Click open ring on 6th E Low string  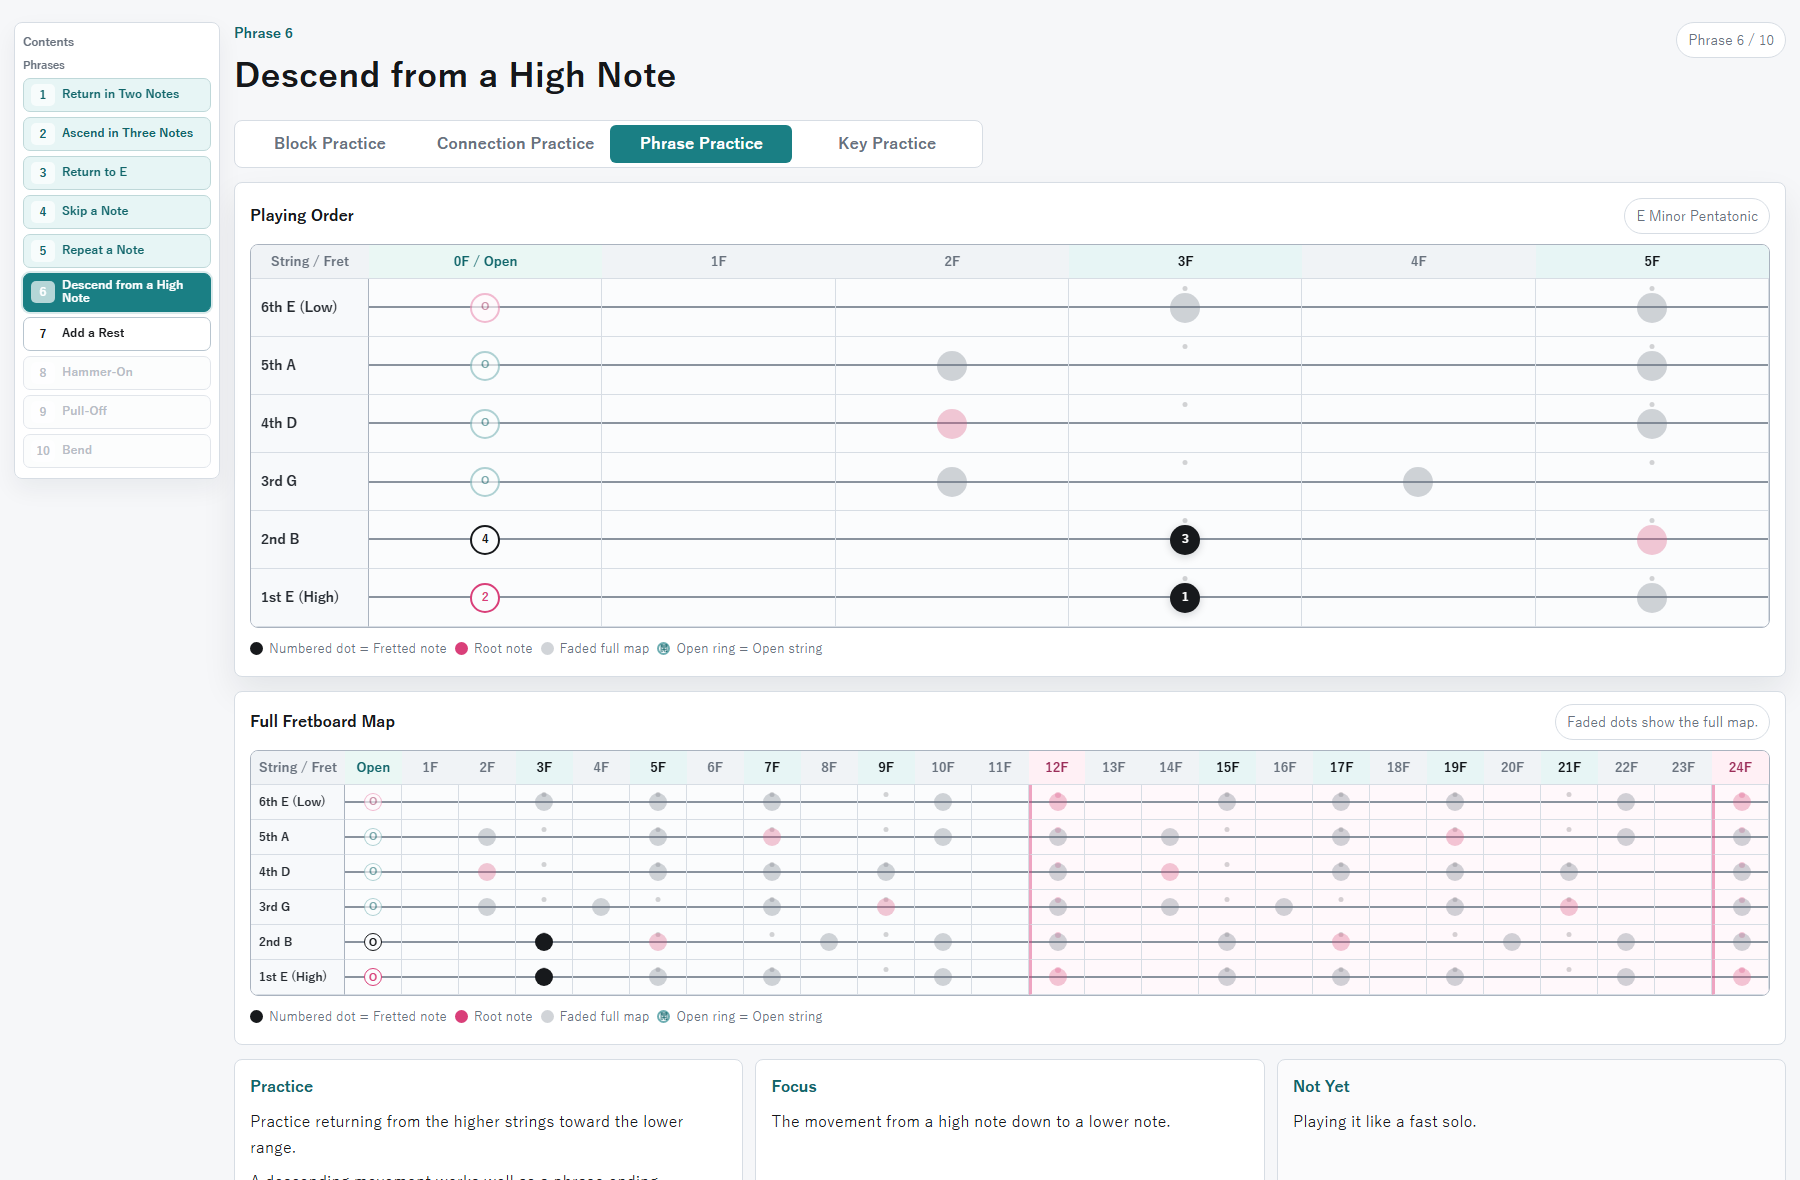[485, 307]
